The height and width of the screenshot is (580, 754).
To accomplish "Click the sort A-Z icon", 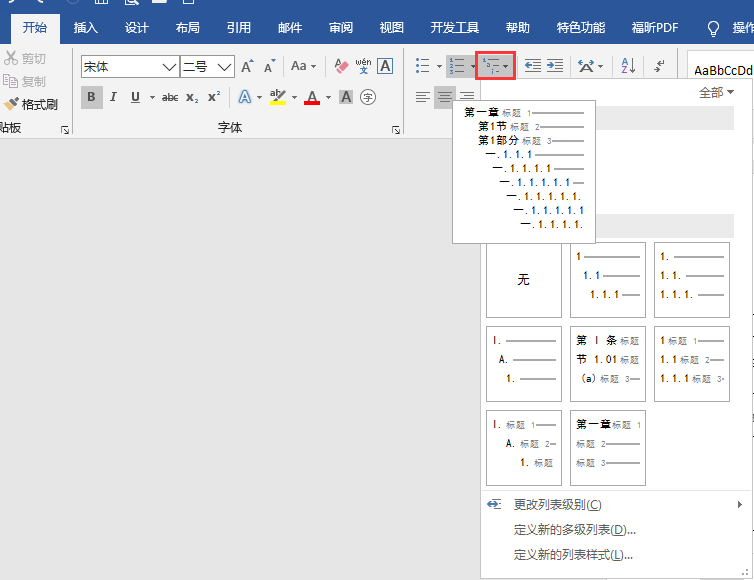I will point(628,66).
